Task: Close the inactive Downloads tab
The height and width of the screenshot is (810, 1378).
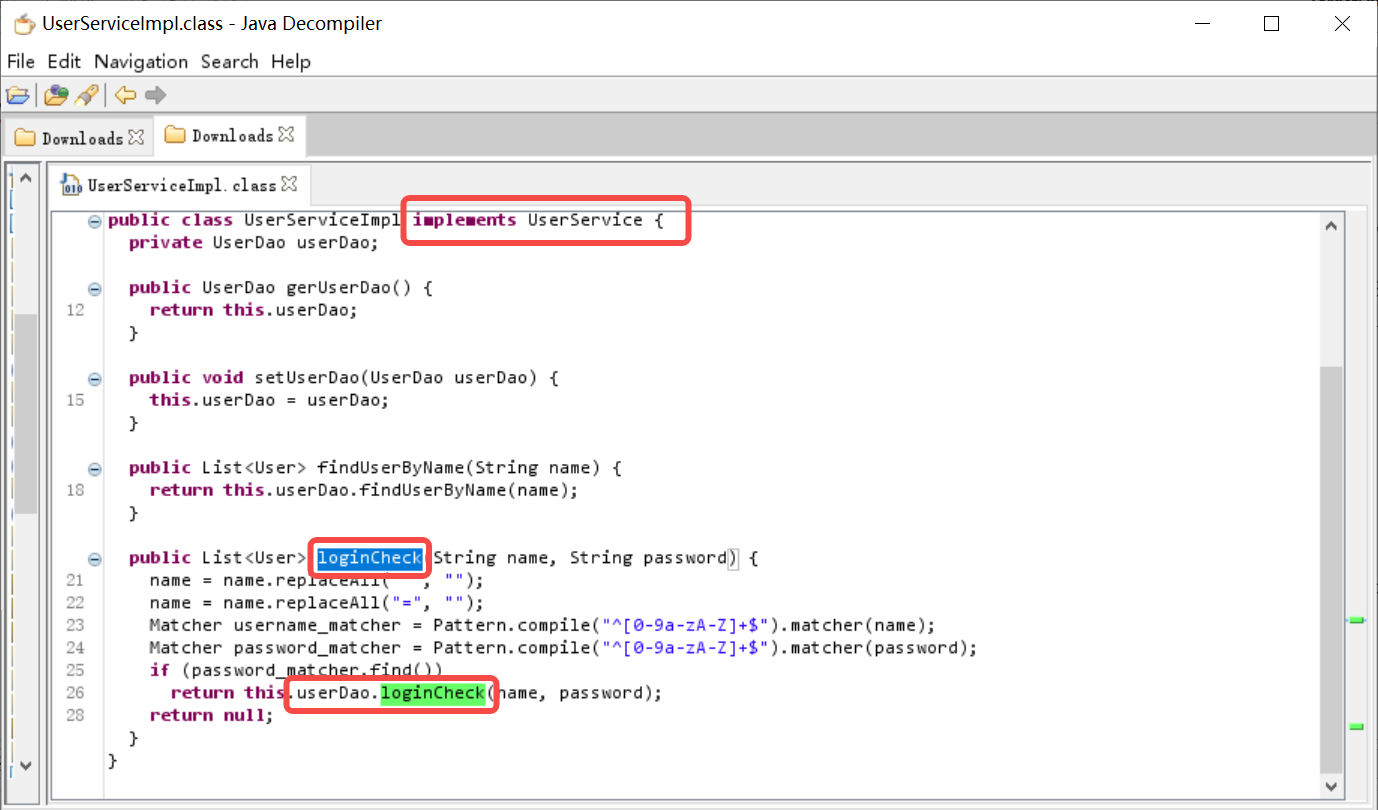Action: coord(136,136)
